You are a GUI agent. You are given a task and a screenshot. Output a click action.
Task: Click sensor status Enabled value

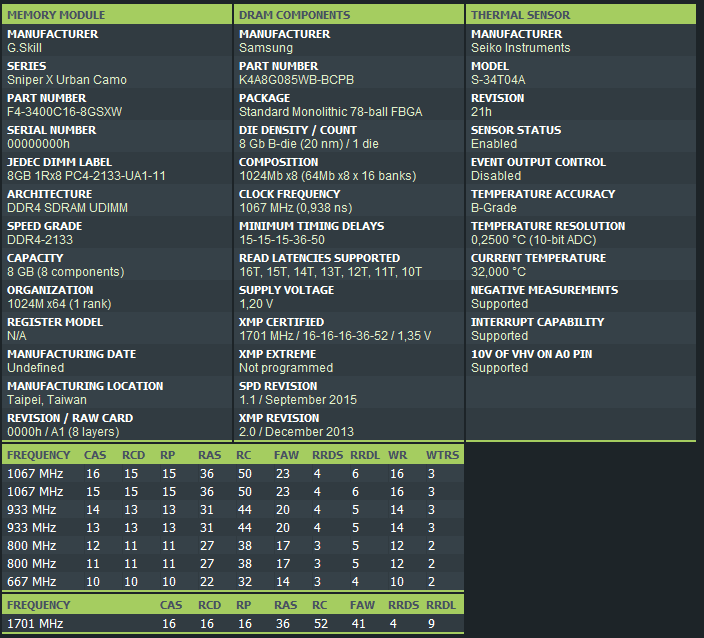(494, 144)
